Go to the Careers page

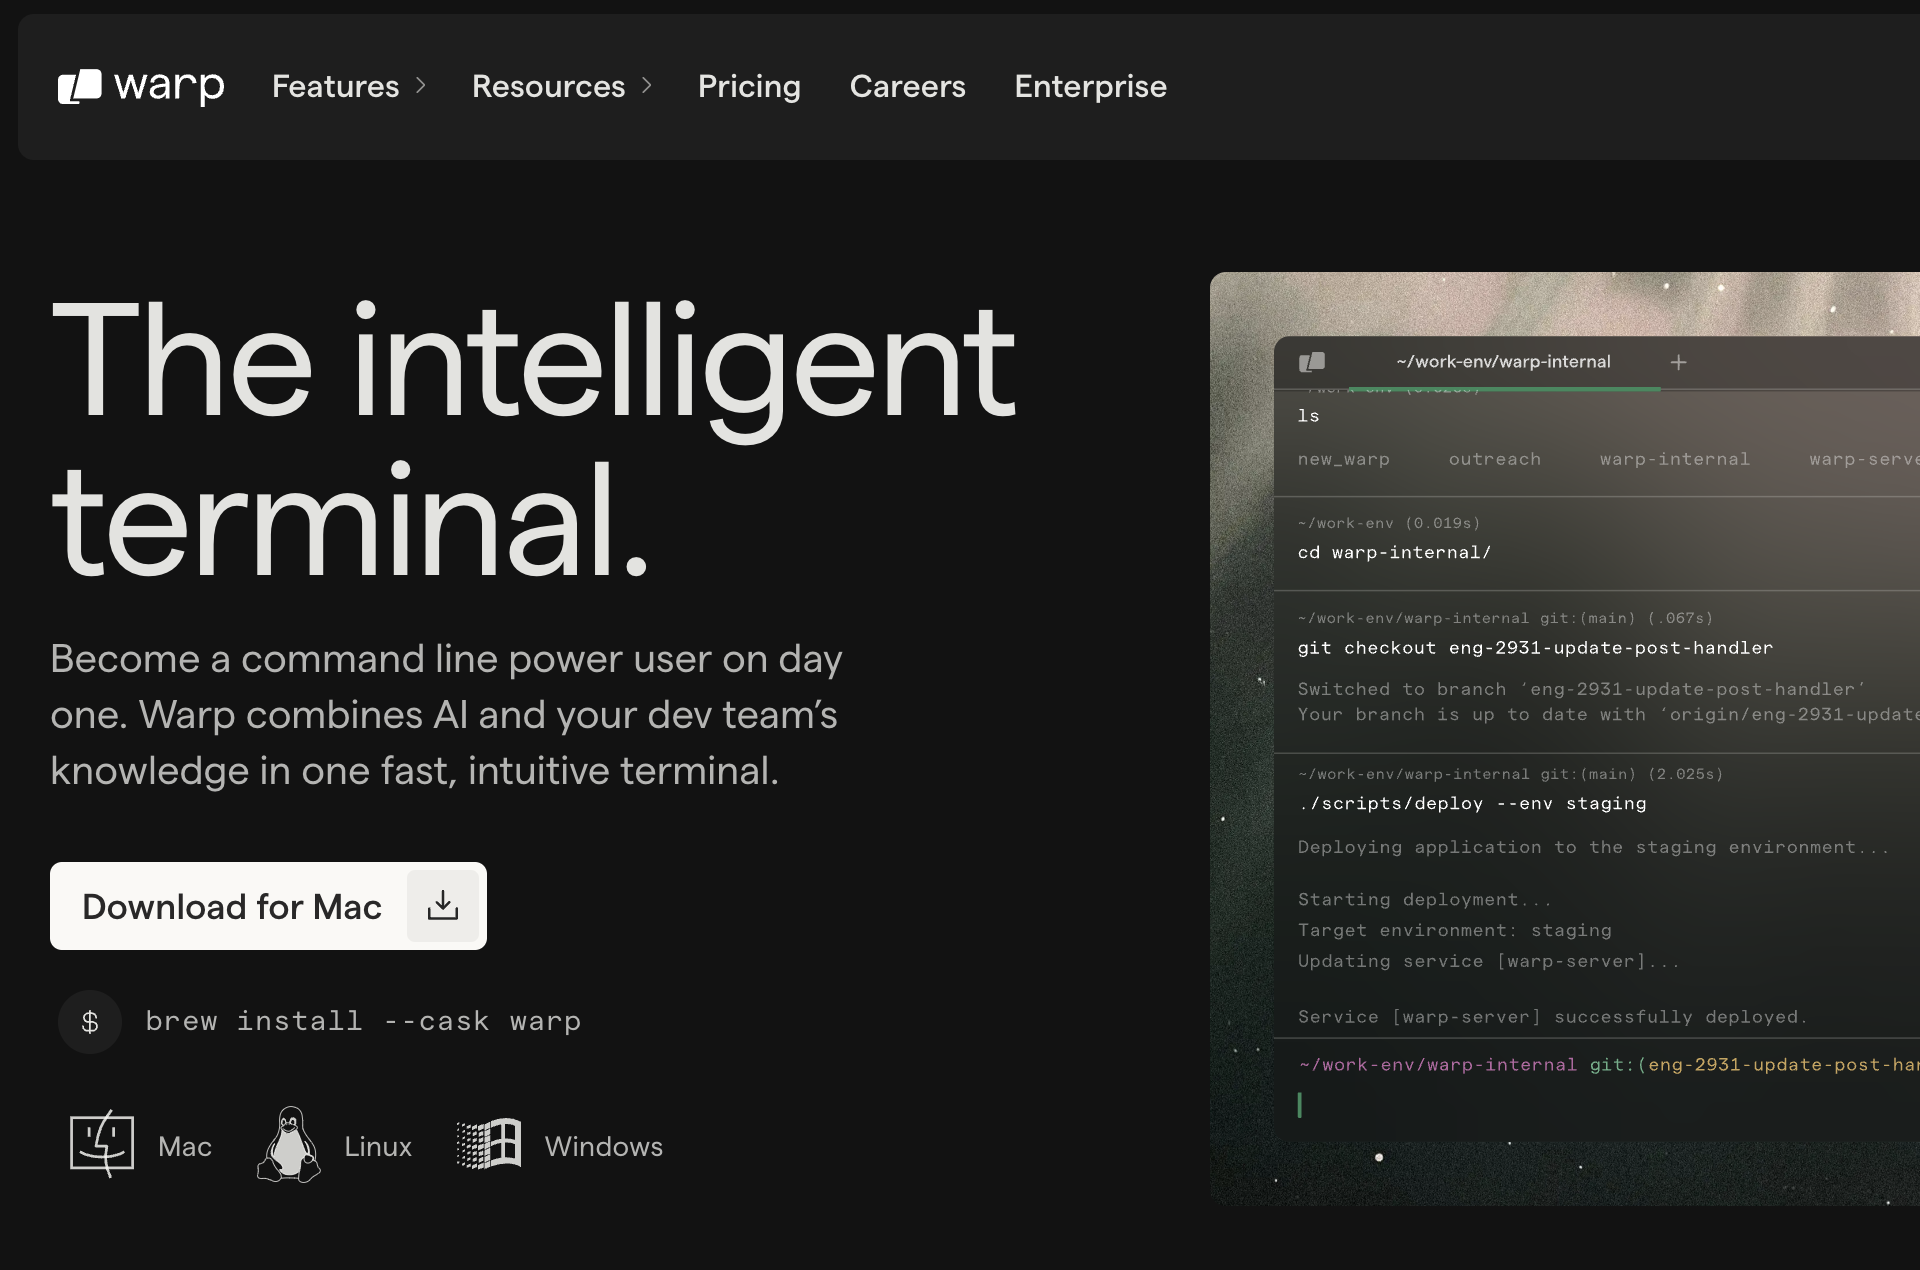coord(907,86)
